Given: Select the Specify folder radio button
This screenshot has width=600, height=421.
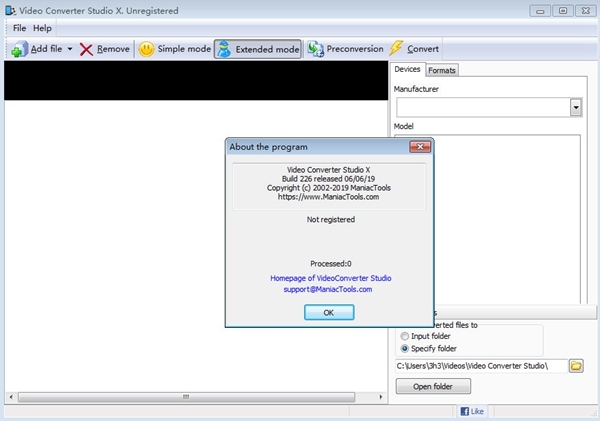Looking at the screenshot, I should (x=404, y=348).
